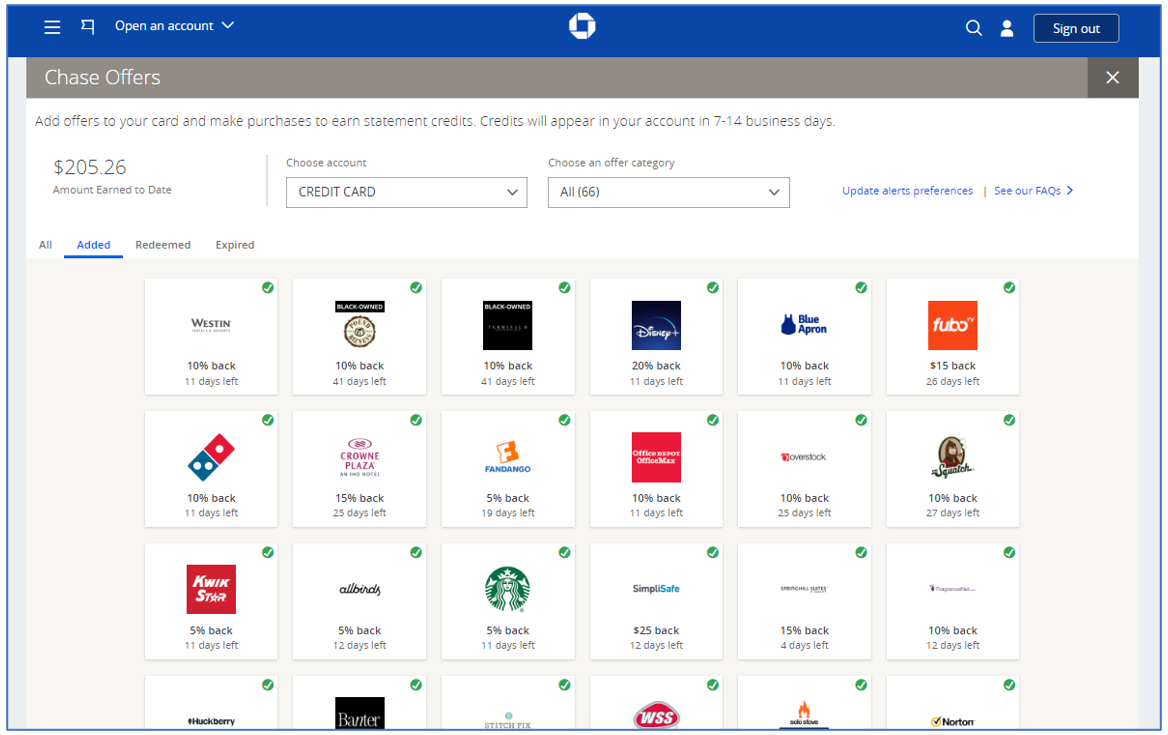This screenshot has width=1168, height=735.
Task: Toggle the green checkmark on SimpliSafe offer
Action: [712, 553]
